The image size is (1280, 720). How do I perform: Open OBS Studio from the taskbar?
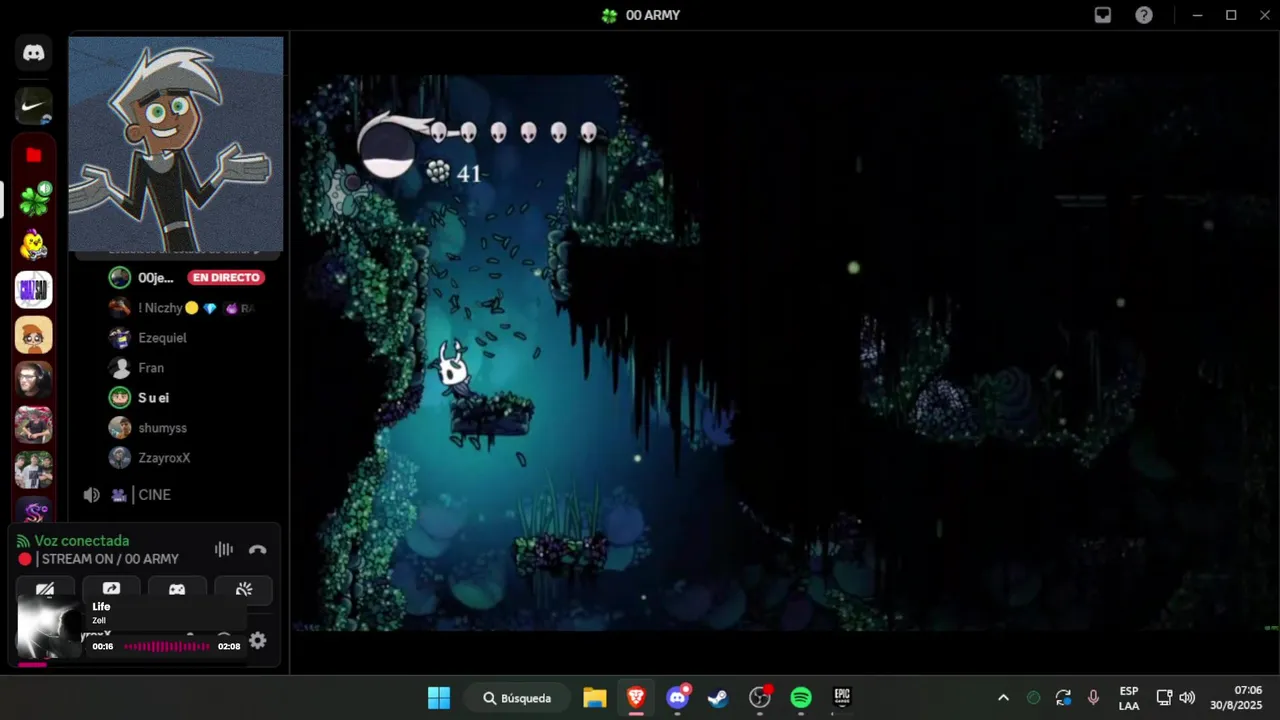coord(760,698)
